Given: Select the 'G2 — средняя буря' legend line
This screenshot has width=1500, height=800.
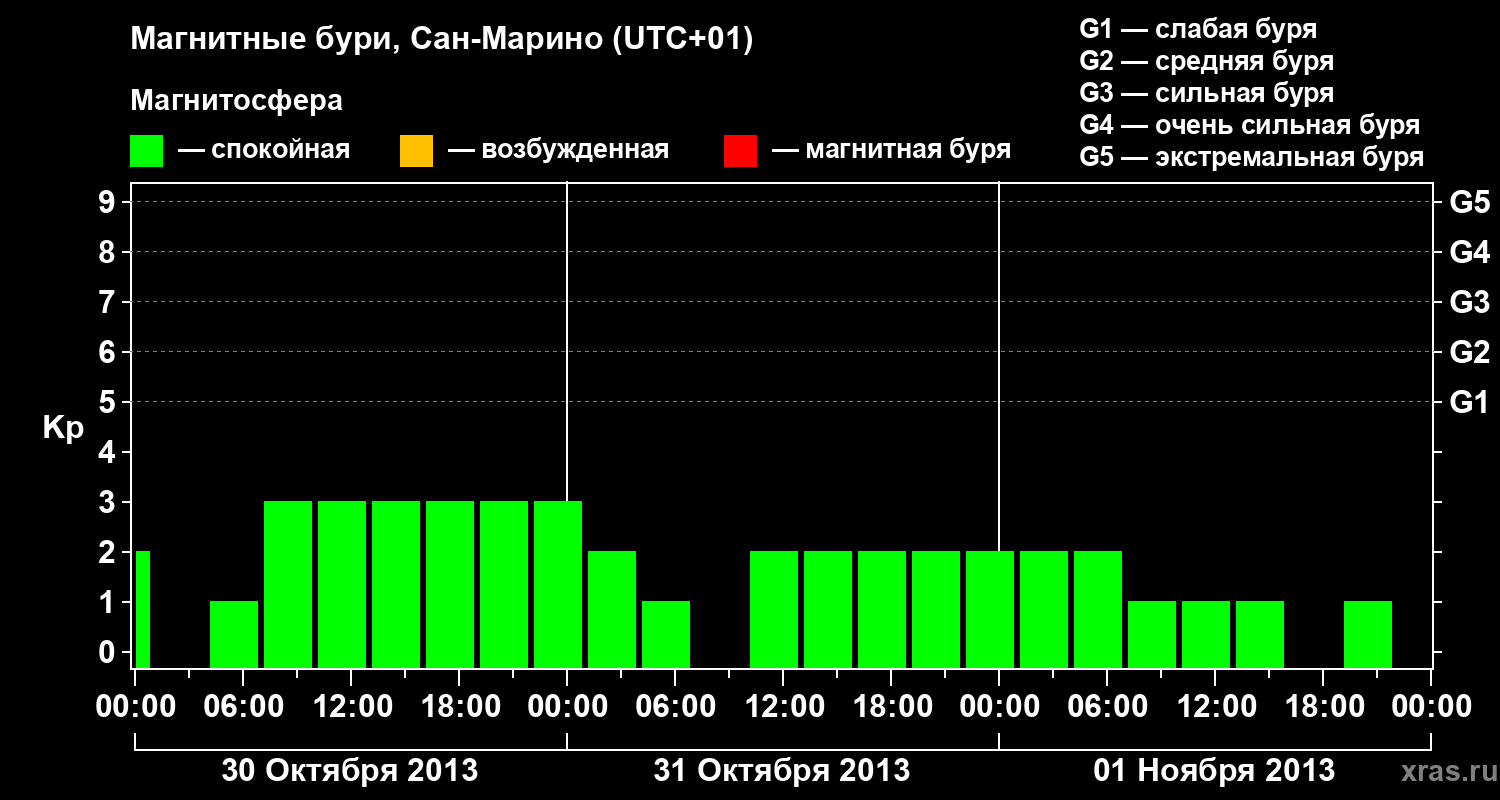Looking at the screenshot, I should [x=1207, y=61].
